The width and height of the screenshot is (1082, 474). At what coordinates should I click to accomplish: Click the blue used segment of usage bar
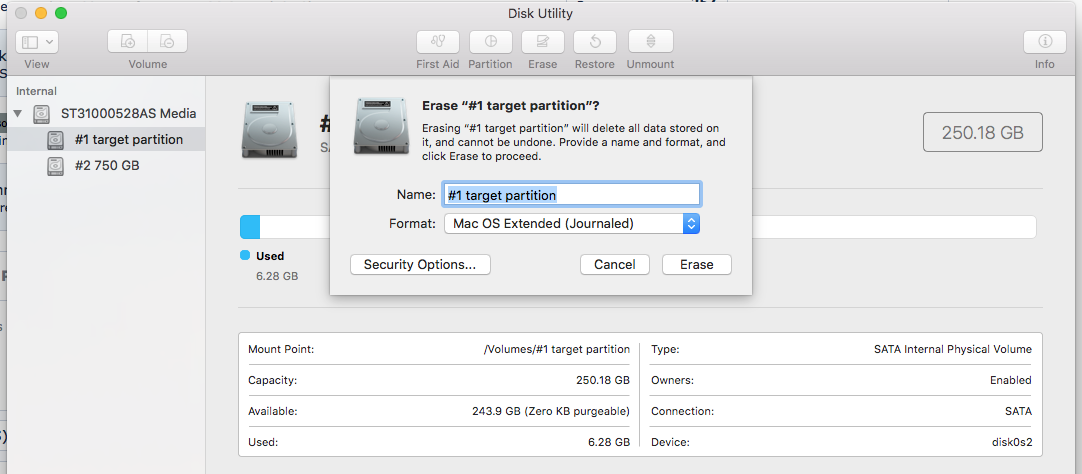click(x=250, y=227)
